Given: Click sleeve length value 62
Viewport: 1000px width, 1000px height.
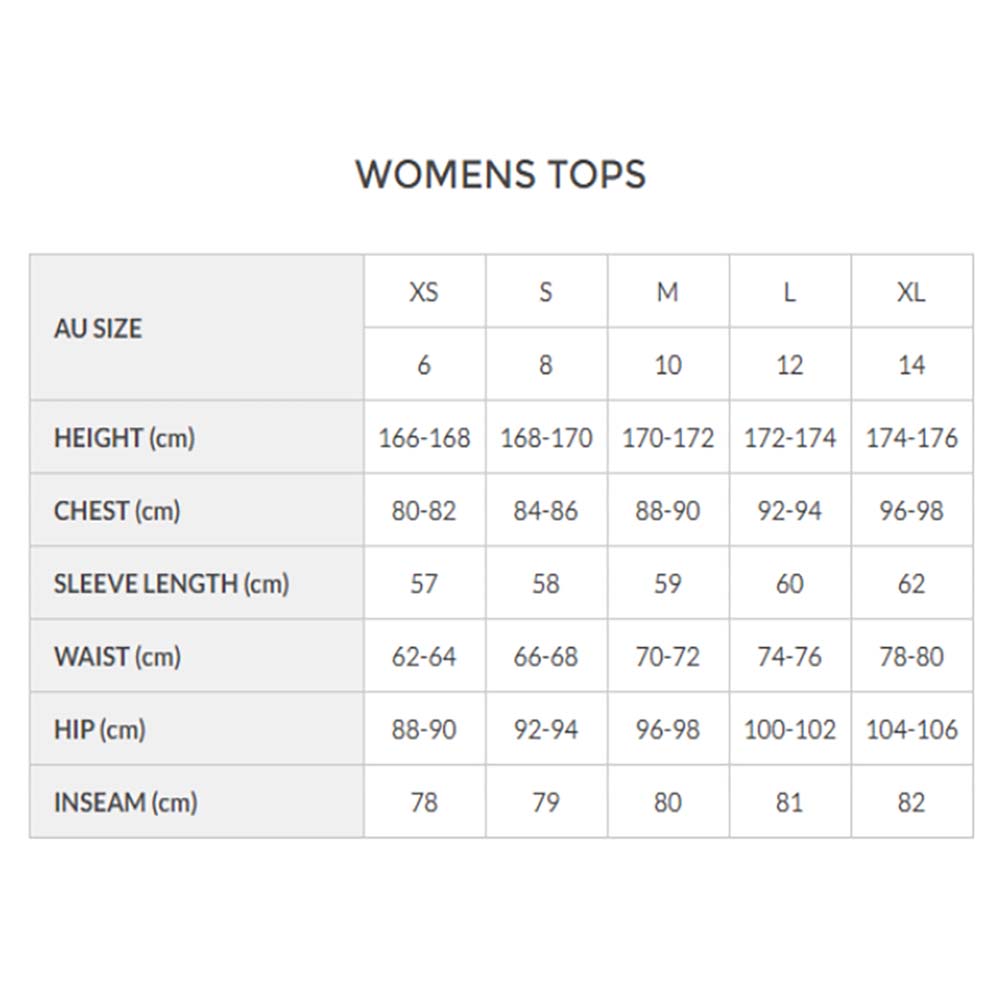Looking at the screenshot, I should coord(911,584).
